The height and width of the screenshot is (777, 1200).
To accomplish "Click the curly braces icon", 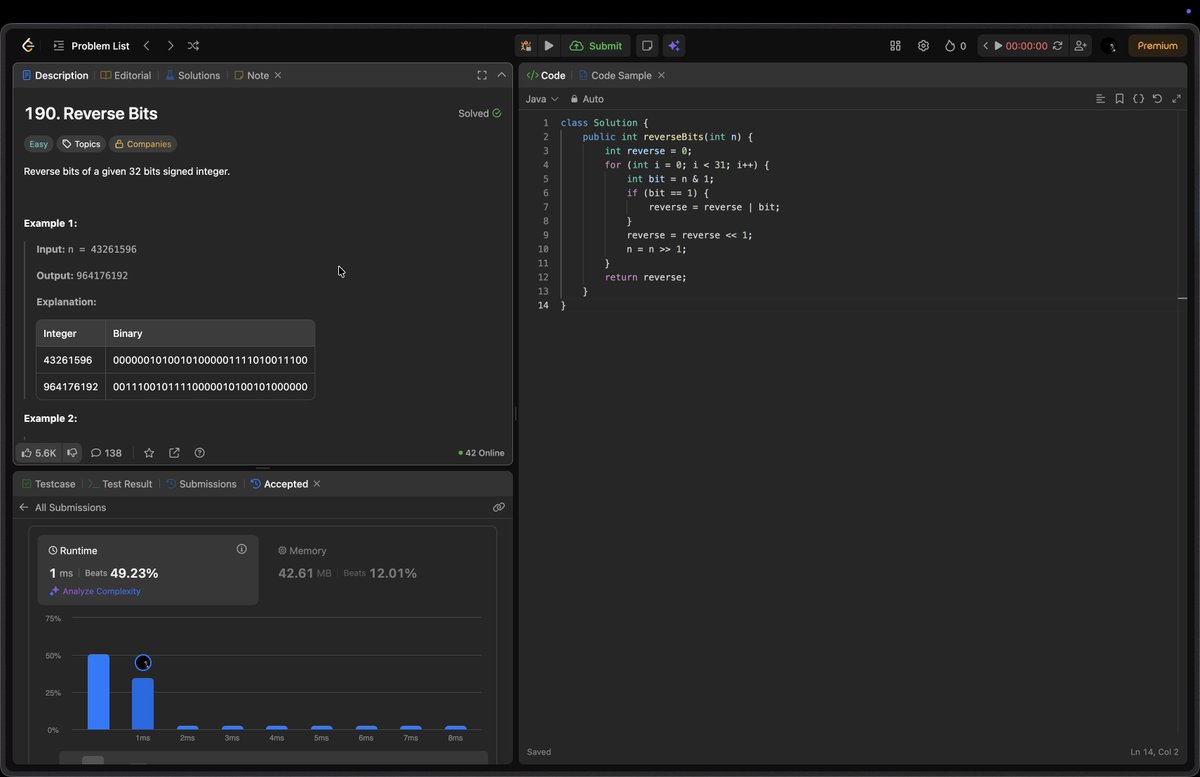I will click(1138, 99).
